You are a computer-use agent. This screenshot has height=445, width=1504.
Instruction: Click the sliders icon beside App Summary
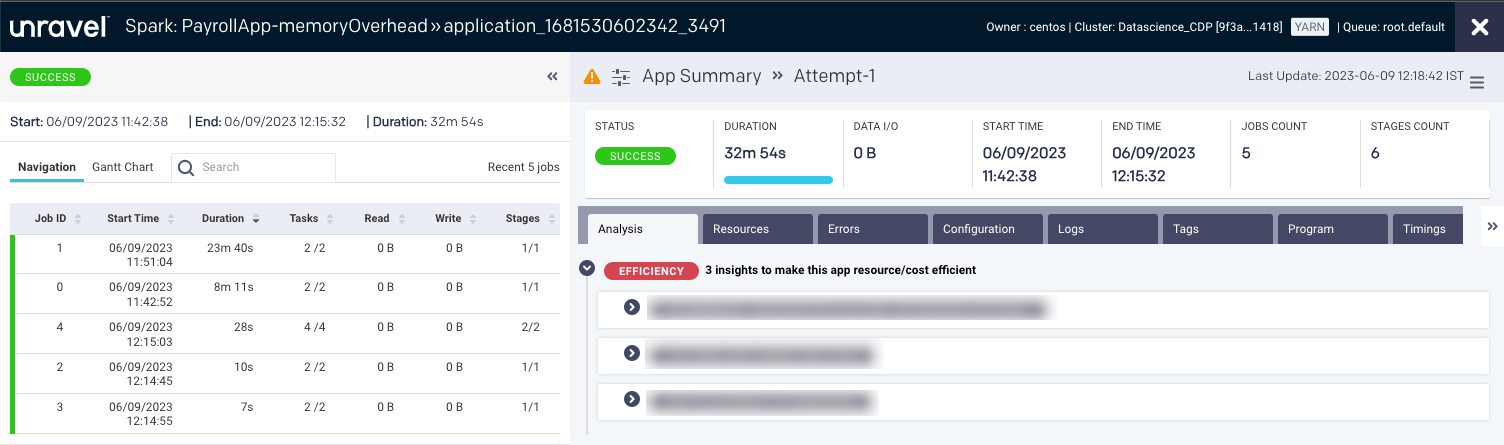tap(621, 77)
